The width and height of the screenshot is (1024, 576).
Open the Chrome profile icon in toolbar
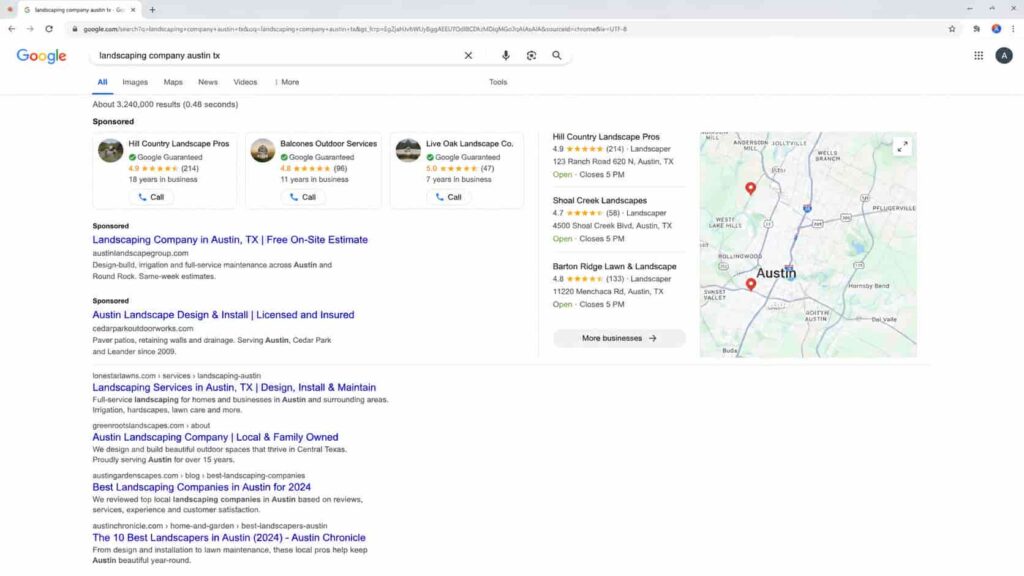pos(996,29)
